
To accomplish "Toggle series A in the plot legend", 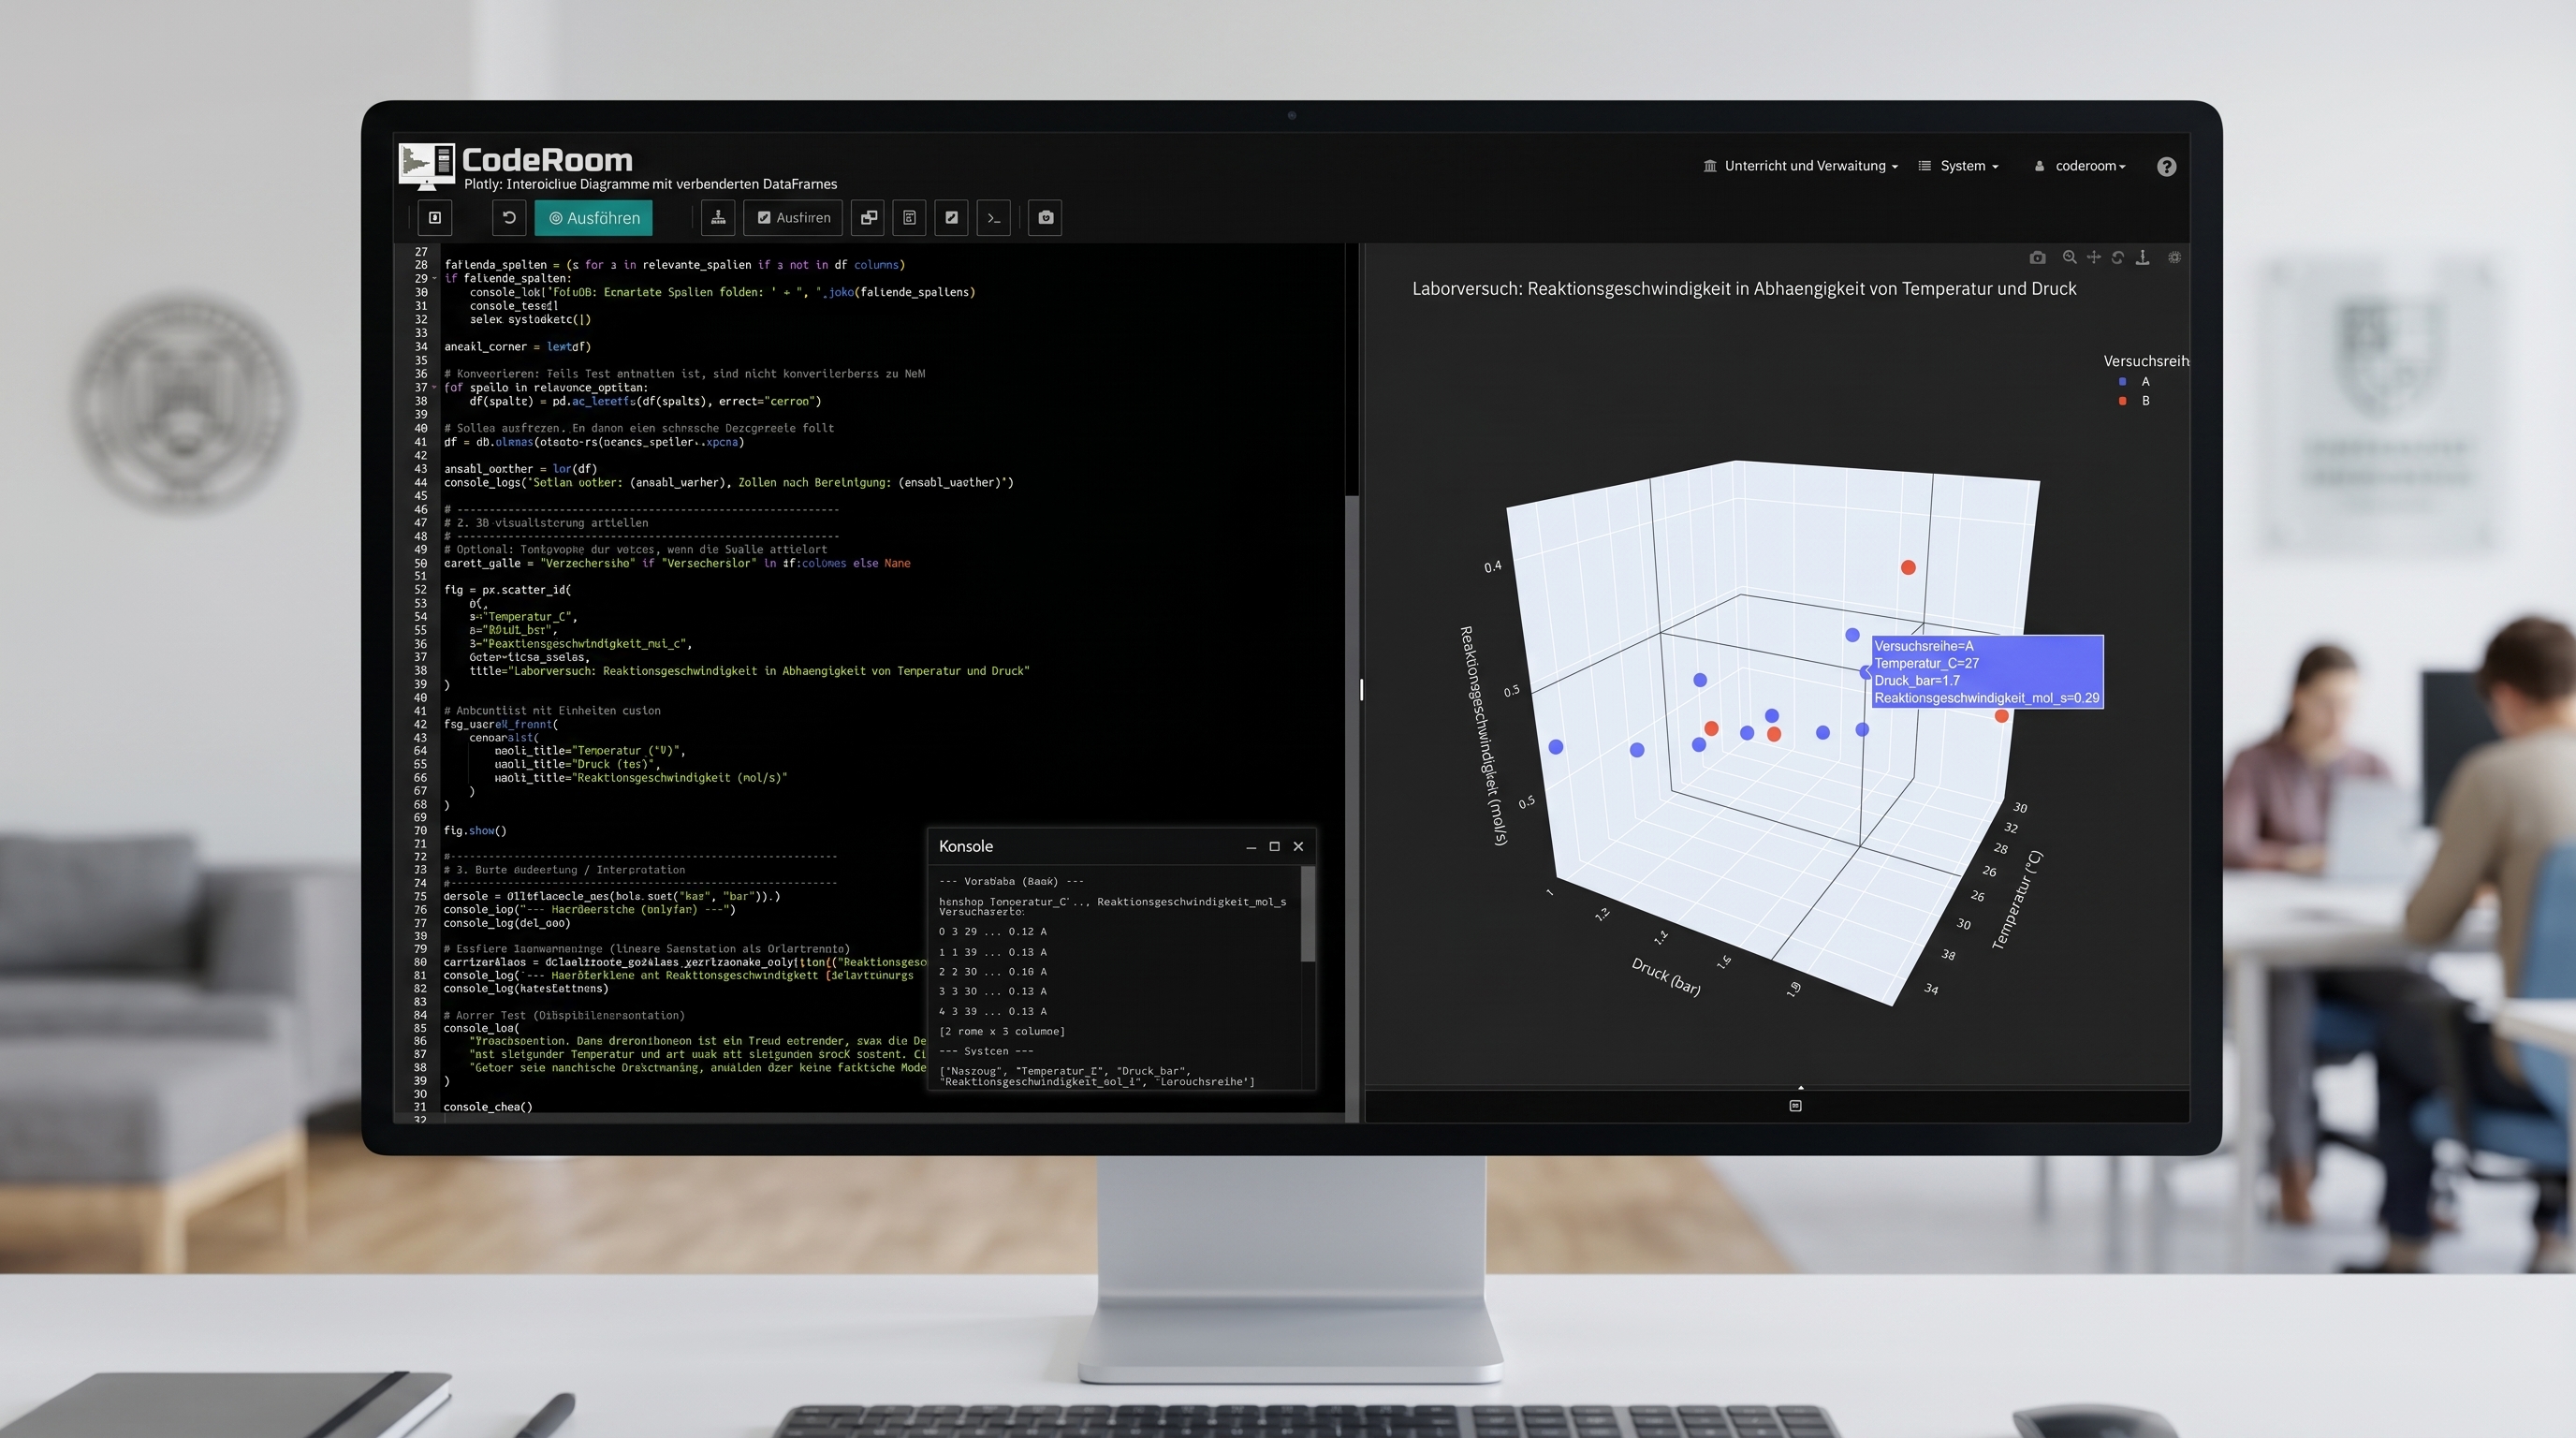I will pyautogui.click(x=2134, y=382).
